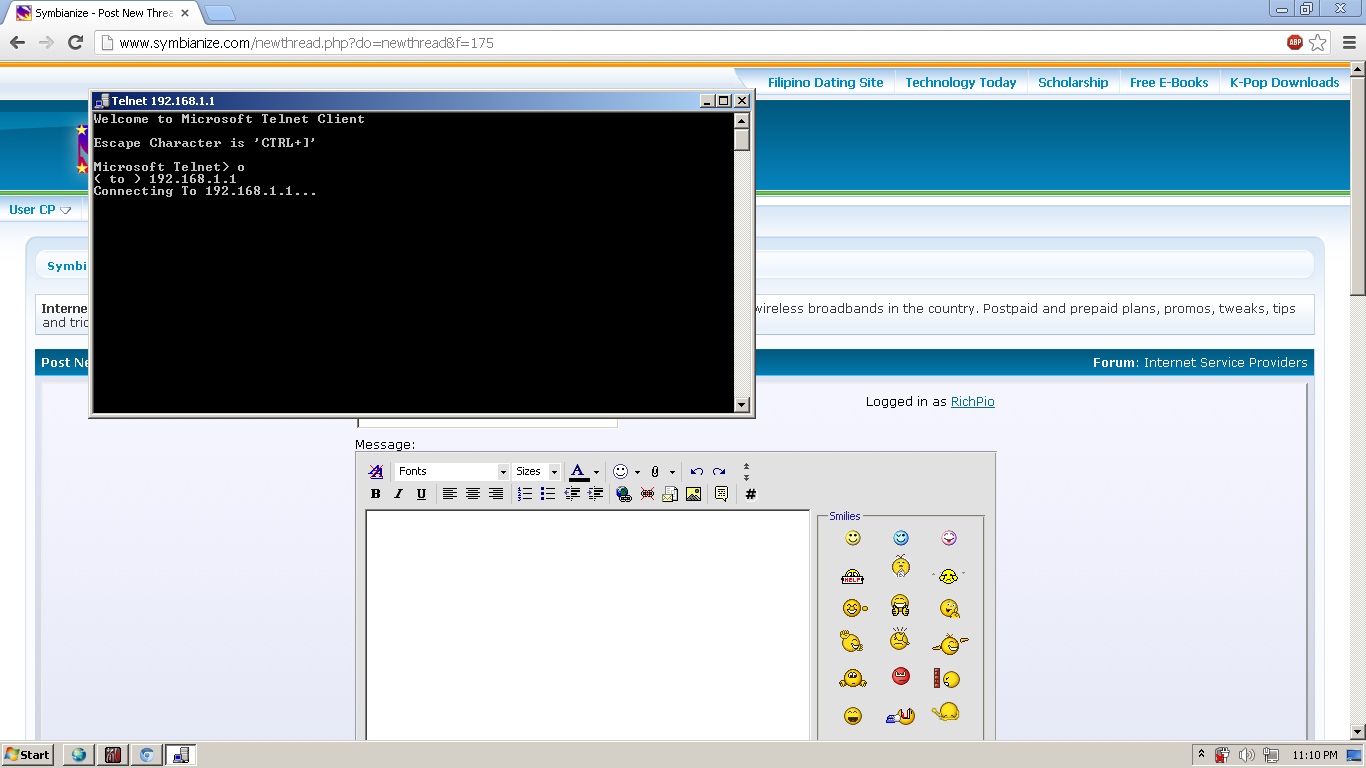Open smilies dropdown arrow in toolbar
This screenshot has height=768, width=1366.
[637, 472]
